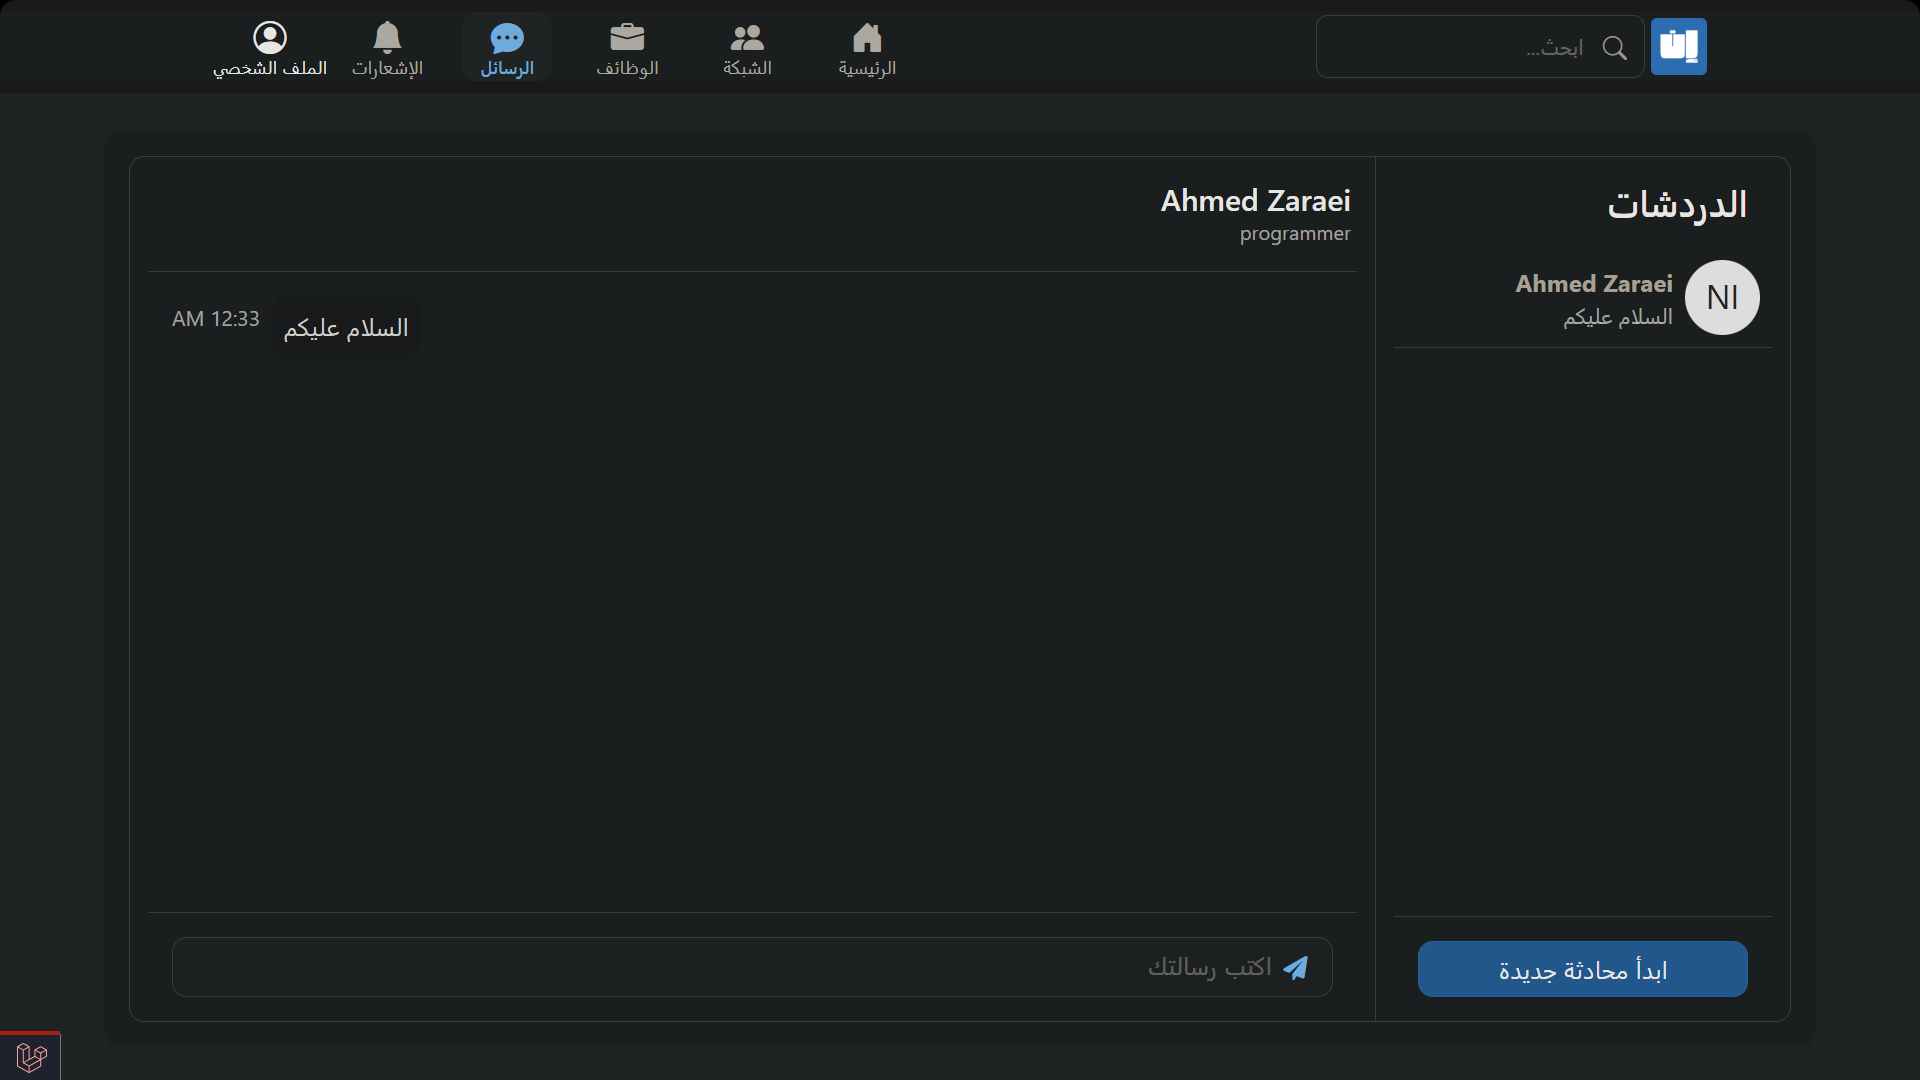Open the Network people icon
The image size is (1920, 1080).
747,38
